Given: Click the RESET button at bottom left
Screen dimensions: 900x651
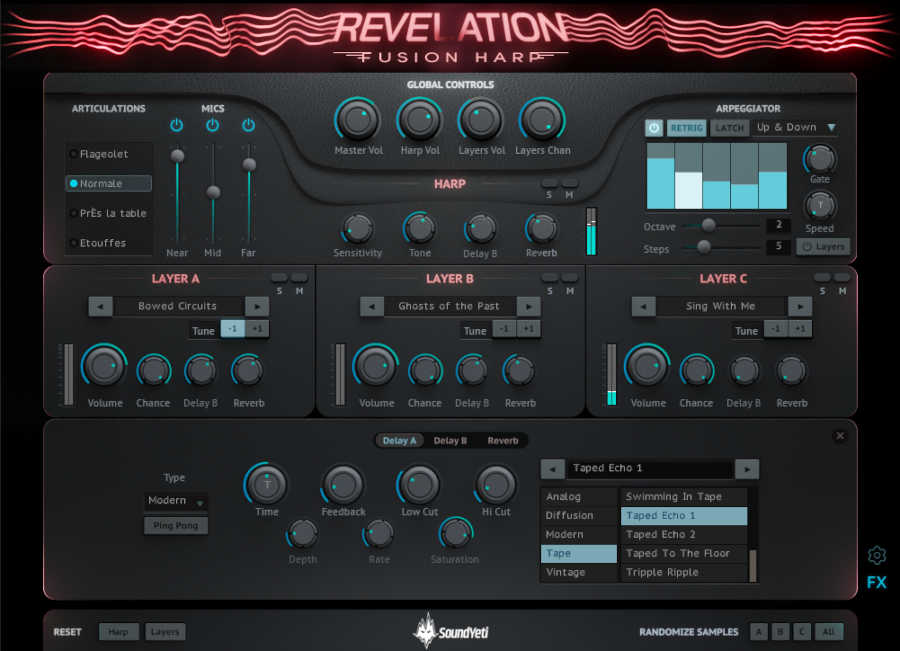Looking at the screenshot, I should 66,631.
